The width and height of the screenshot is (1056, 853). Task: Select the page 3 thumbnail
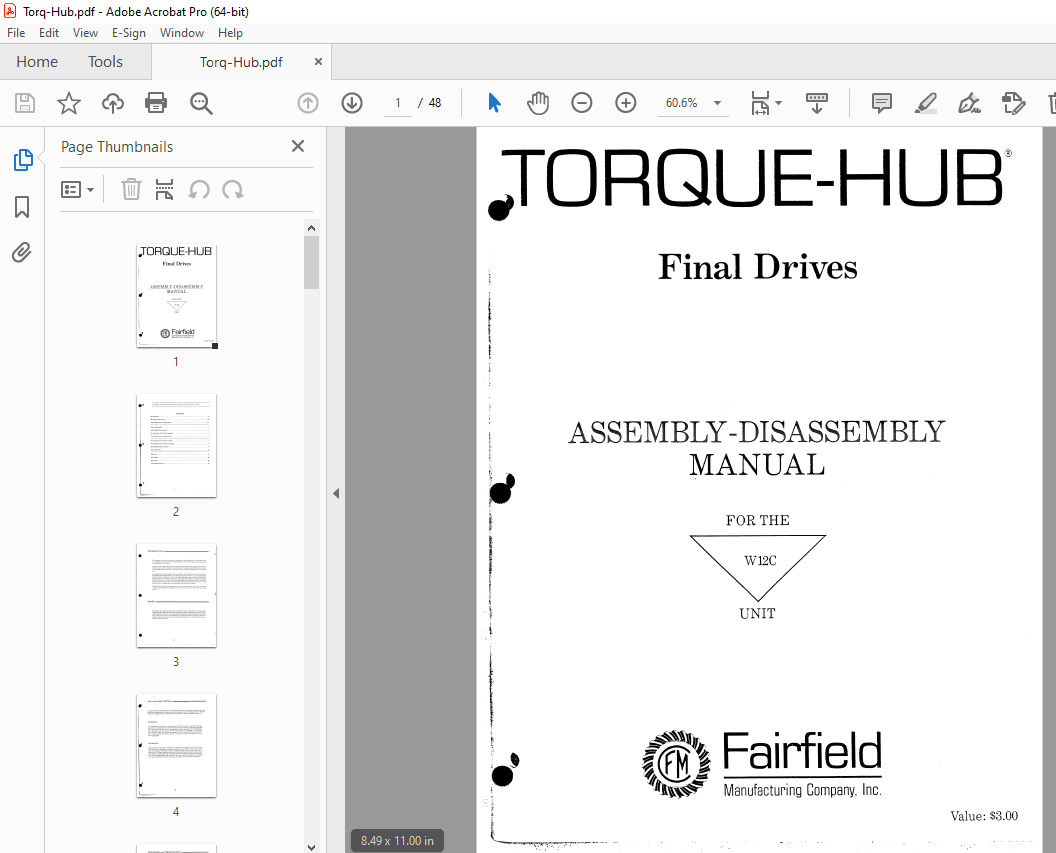176,596
